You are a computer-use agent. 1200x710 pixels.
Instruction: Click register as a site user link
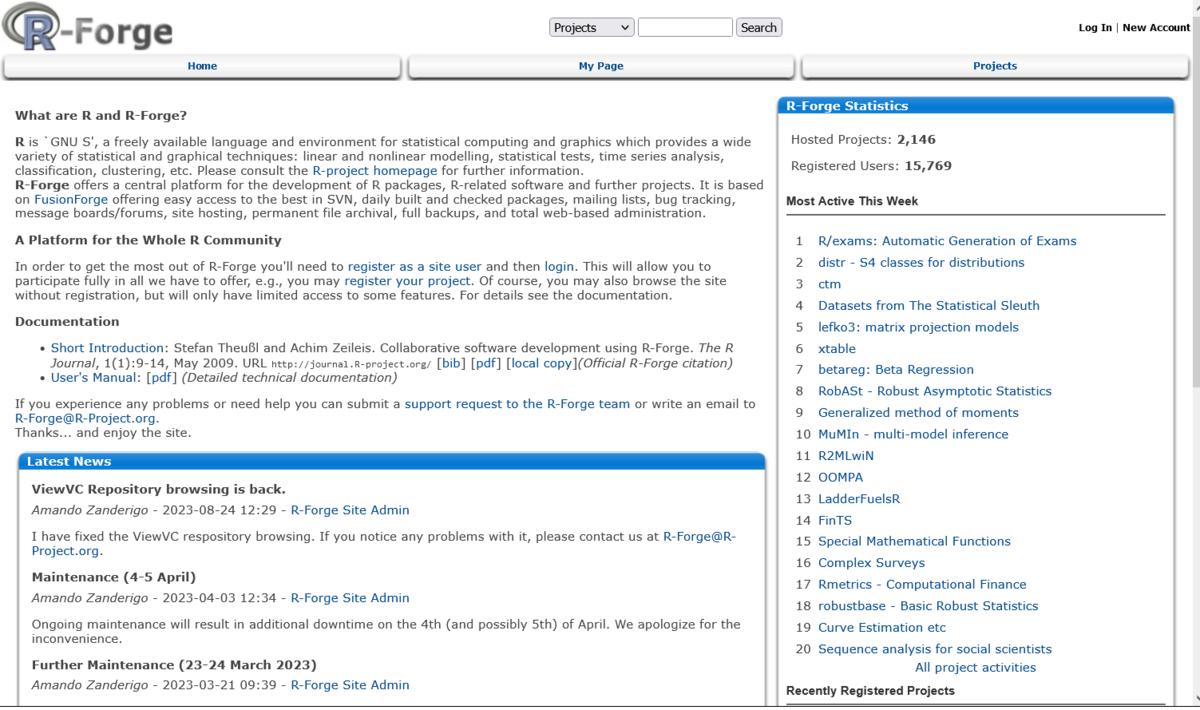(414, 267)
